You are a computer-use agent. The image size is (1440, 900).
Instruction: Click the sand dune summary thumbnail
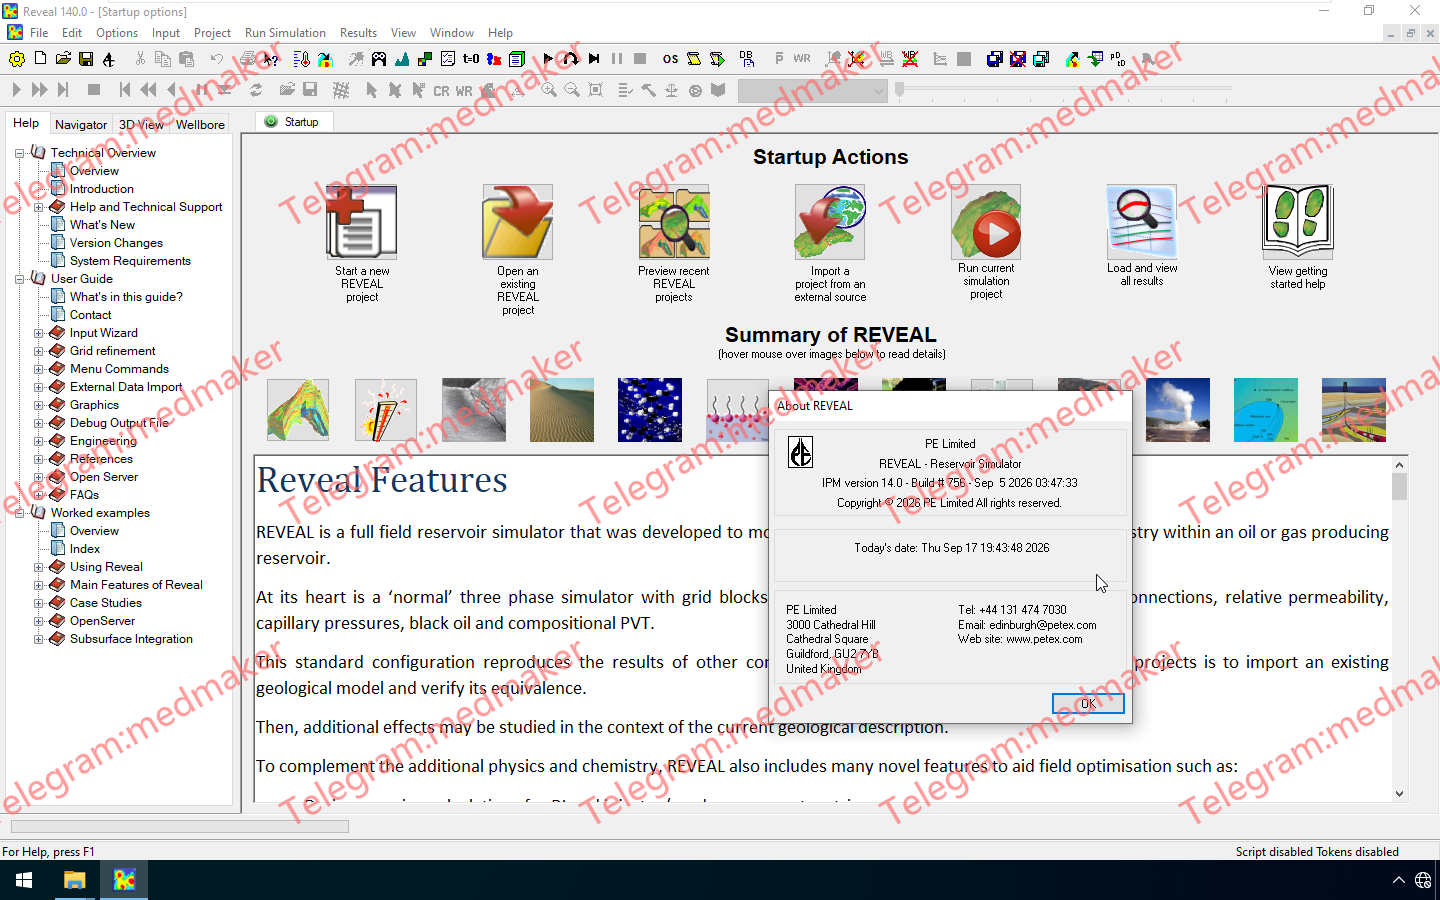tap(562, 410)
